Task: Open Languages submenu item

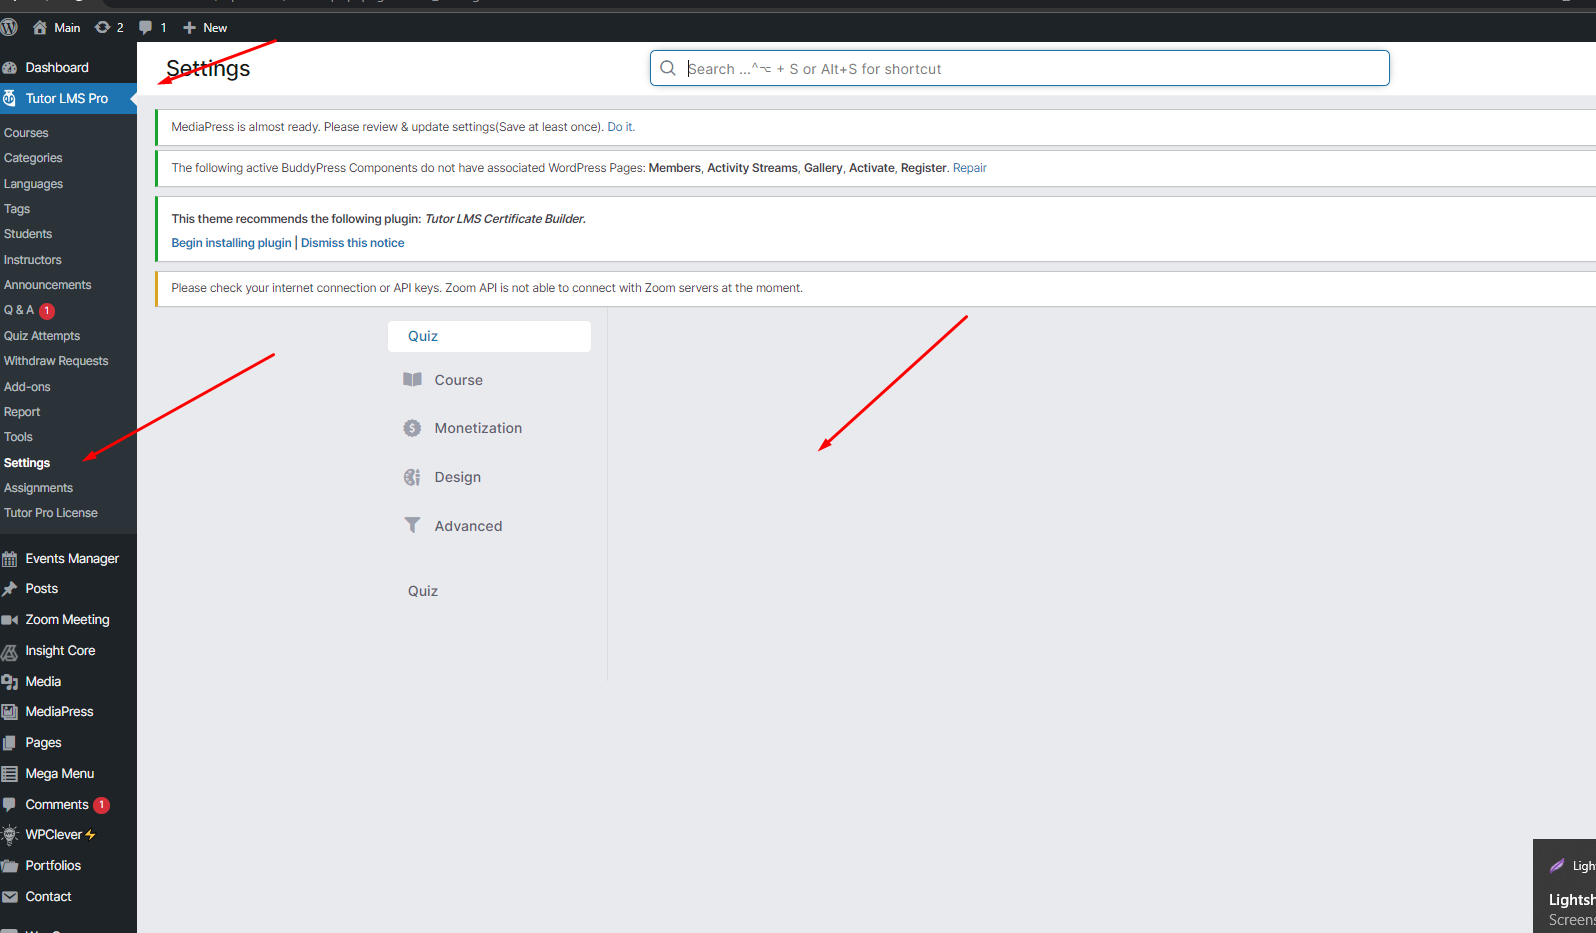Action: point(33,184)
